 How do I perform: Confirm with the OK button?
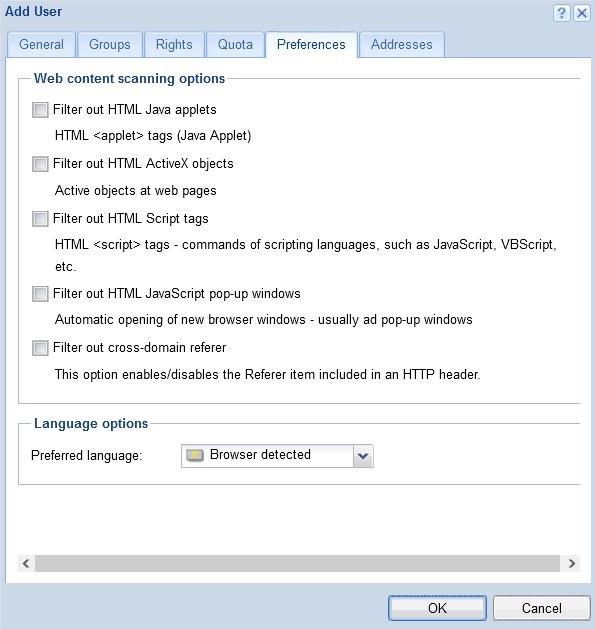(x=437, y=608)
